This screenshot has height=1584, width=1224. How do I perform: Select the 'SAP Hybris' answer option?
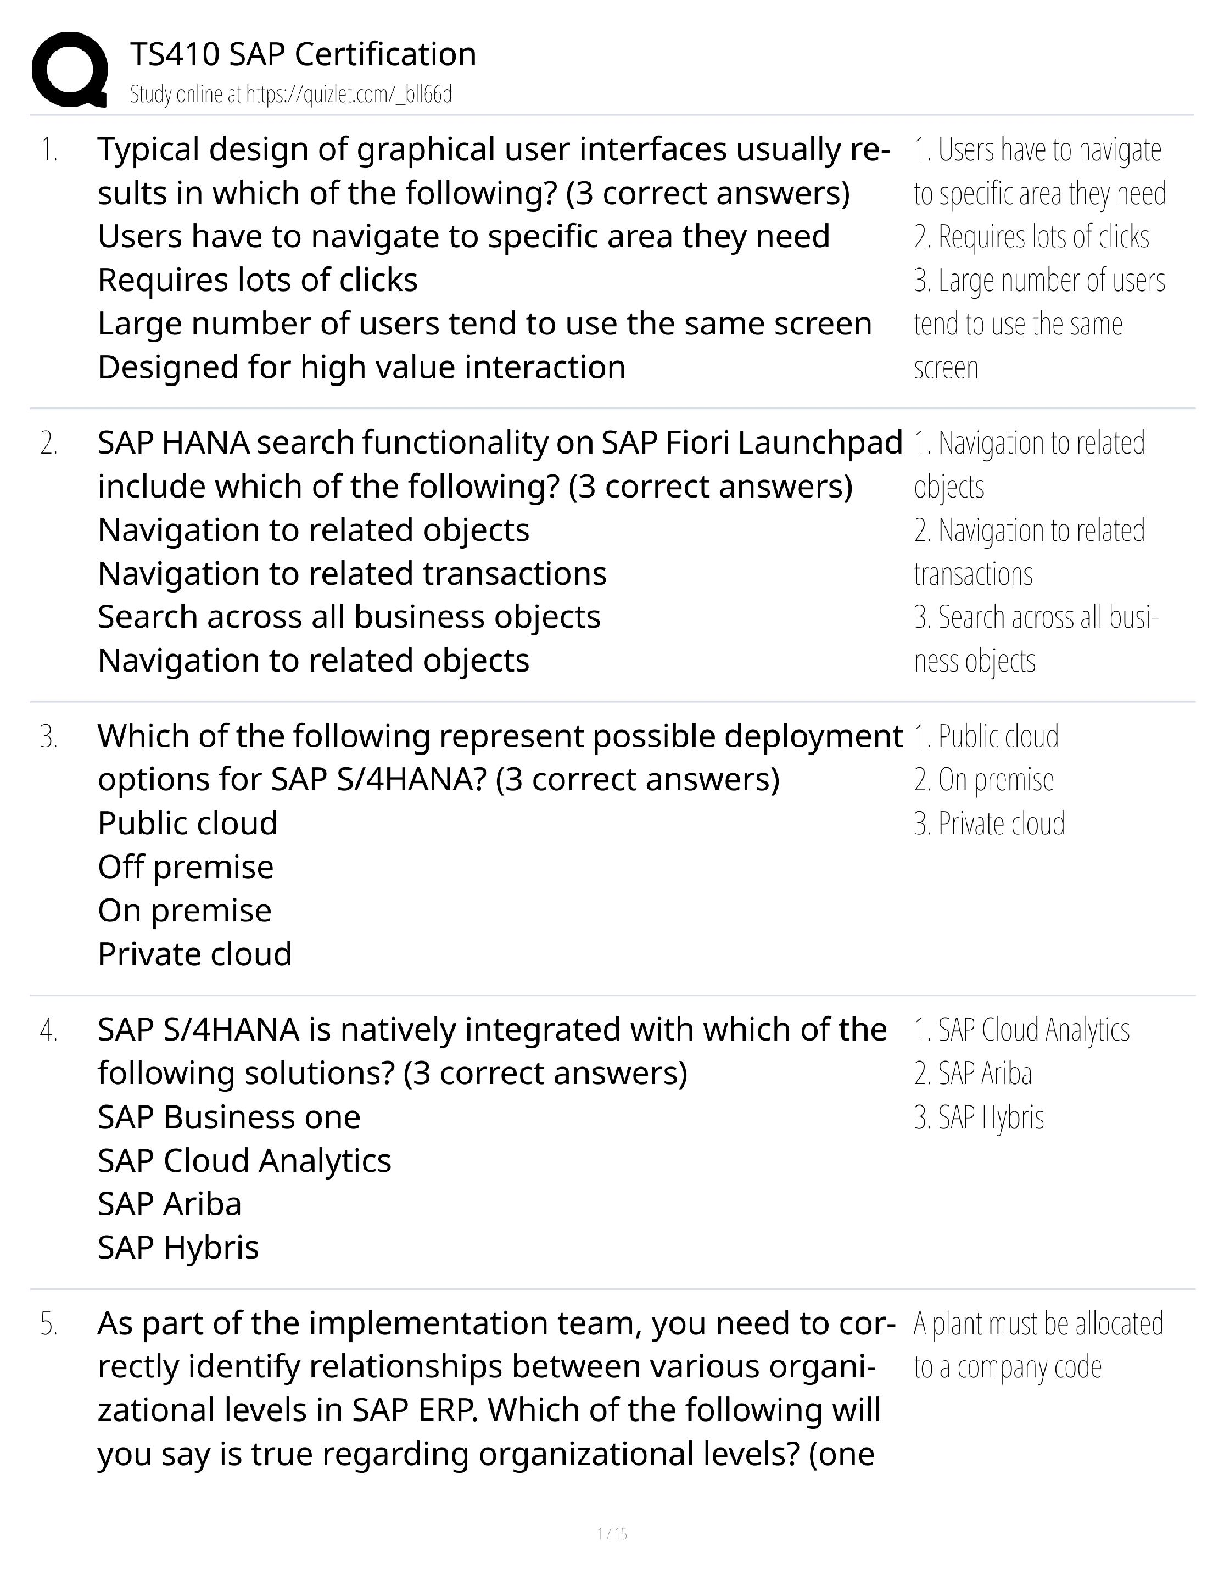point(178,1248)
